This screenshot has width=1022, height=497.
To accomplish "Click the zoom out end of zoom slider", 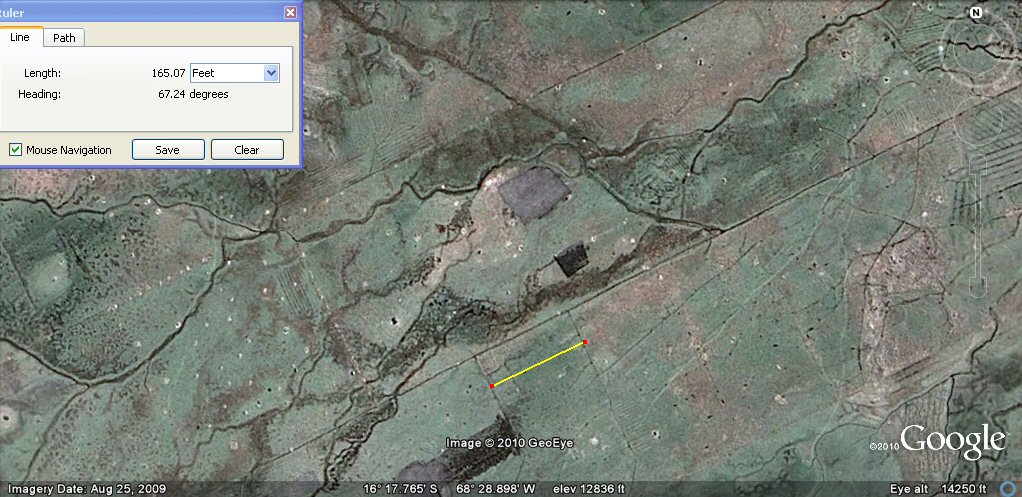I will [978, 292].
